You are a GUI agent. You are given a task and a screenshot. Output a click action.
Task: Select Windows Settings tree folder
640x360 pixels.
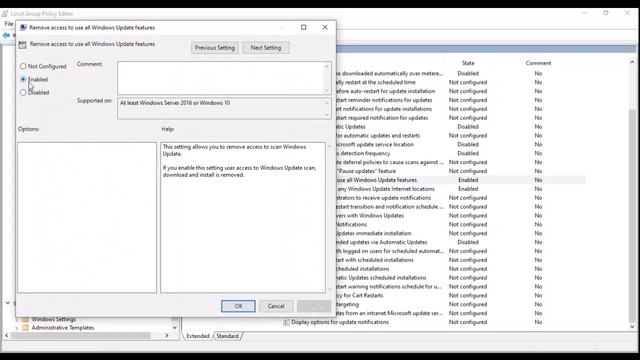pos(53,319)
